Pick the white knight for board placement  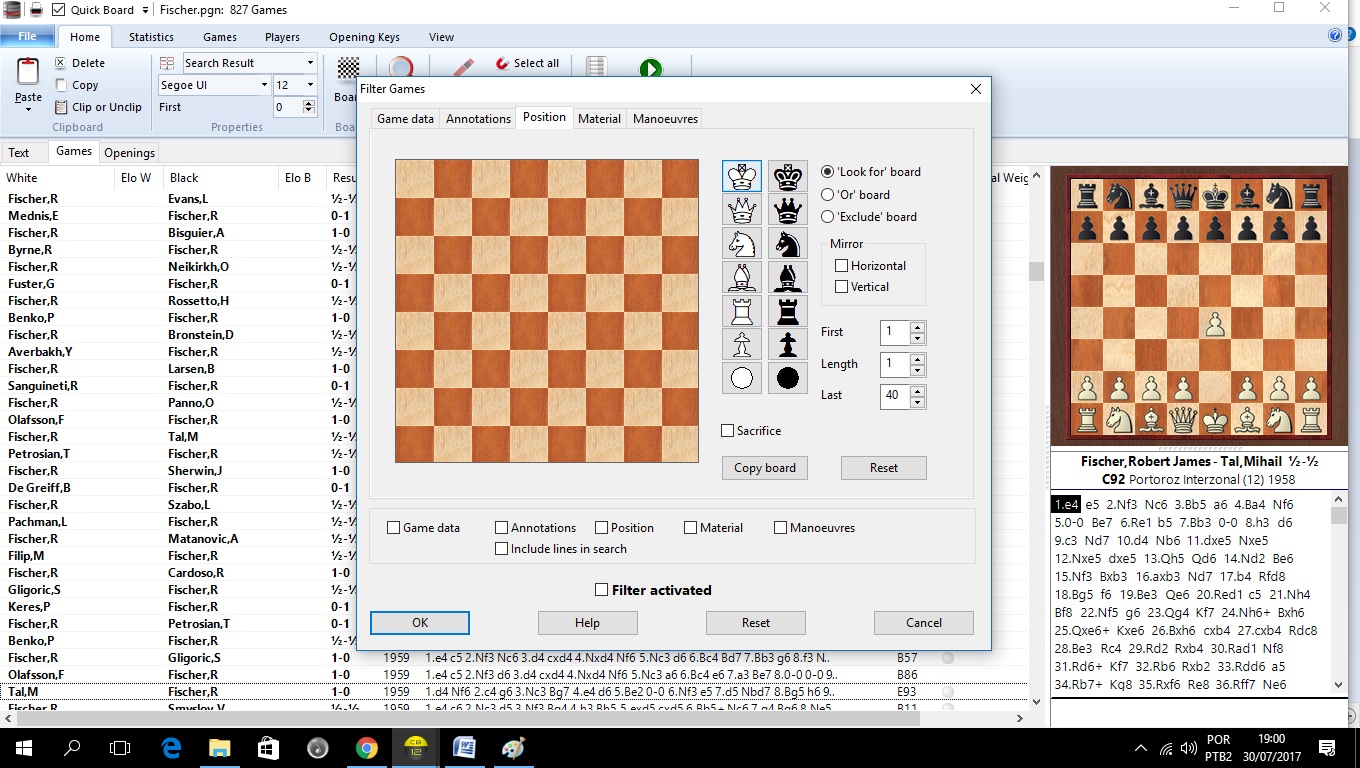pyautogui.click(x=740, y=244)
